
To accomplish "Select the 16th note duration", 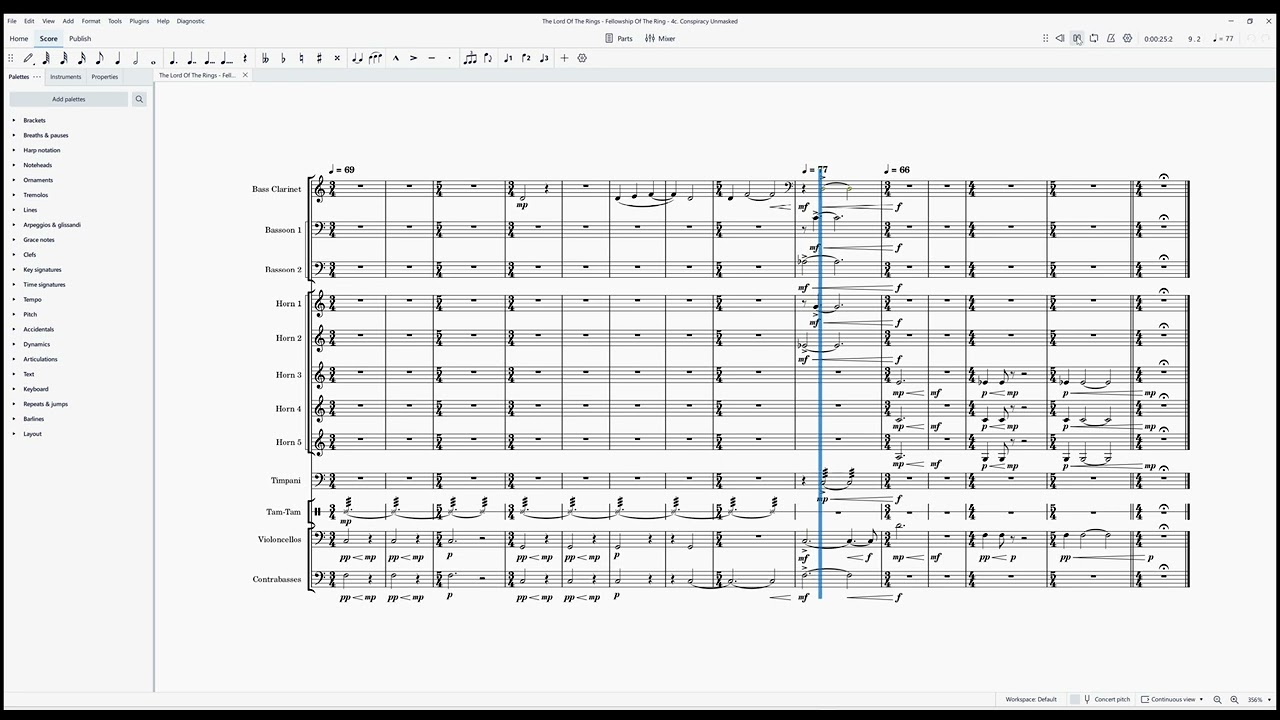I will 82,58.
